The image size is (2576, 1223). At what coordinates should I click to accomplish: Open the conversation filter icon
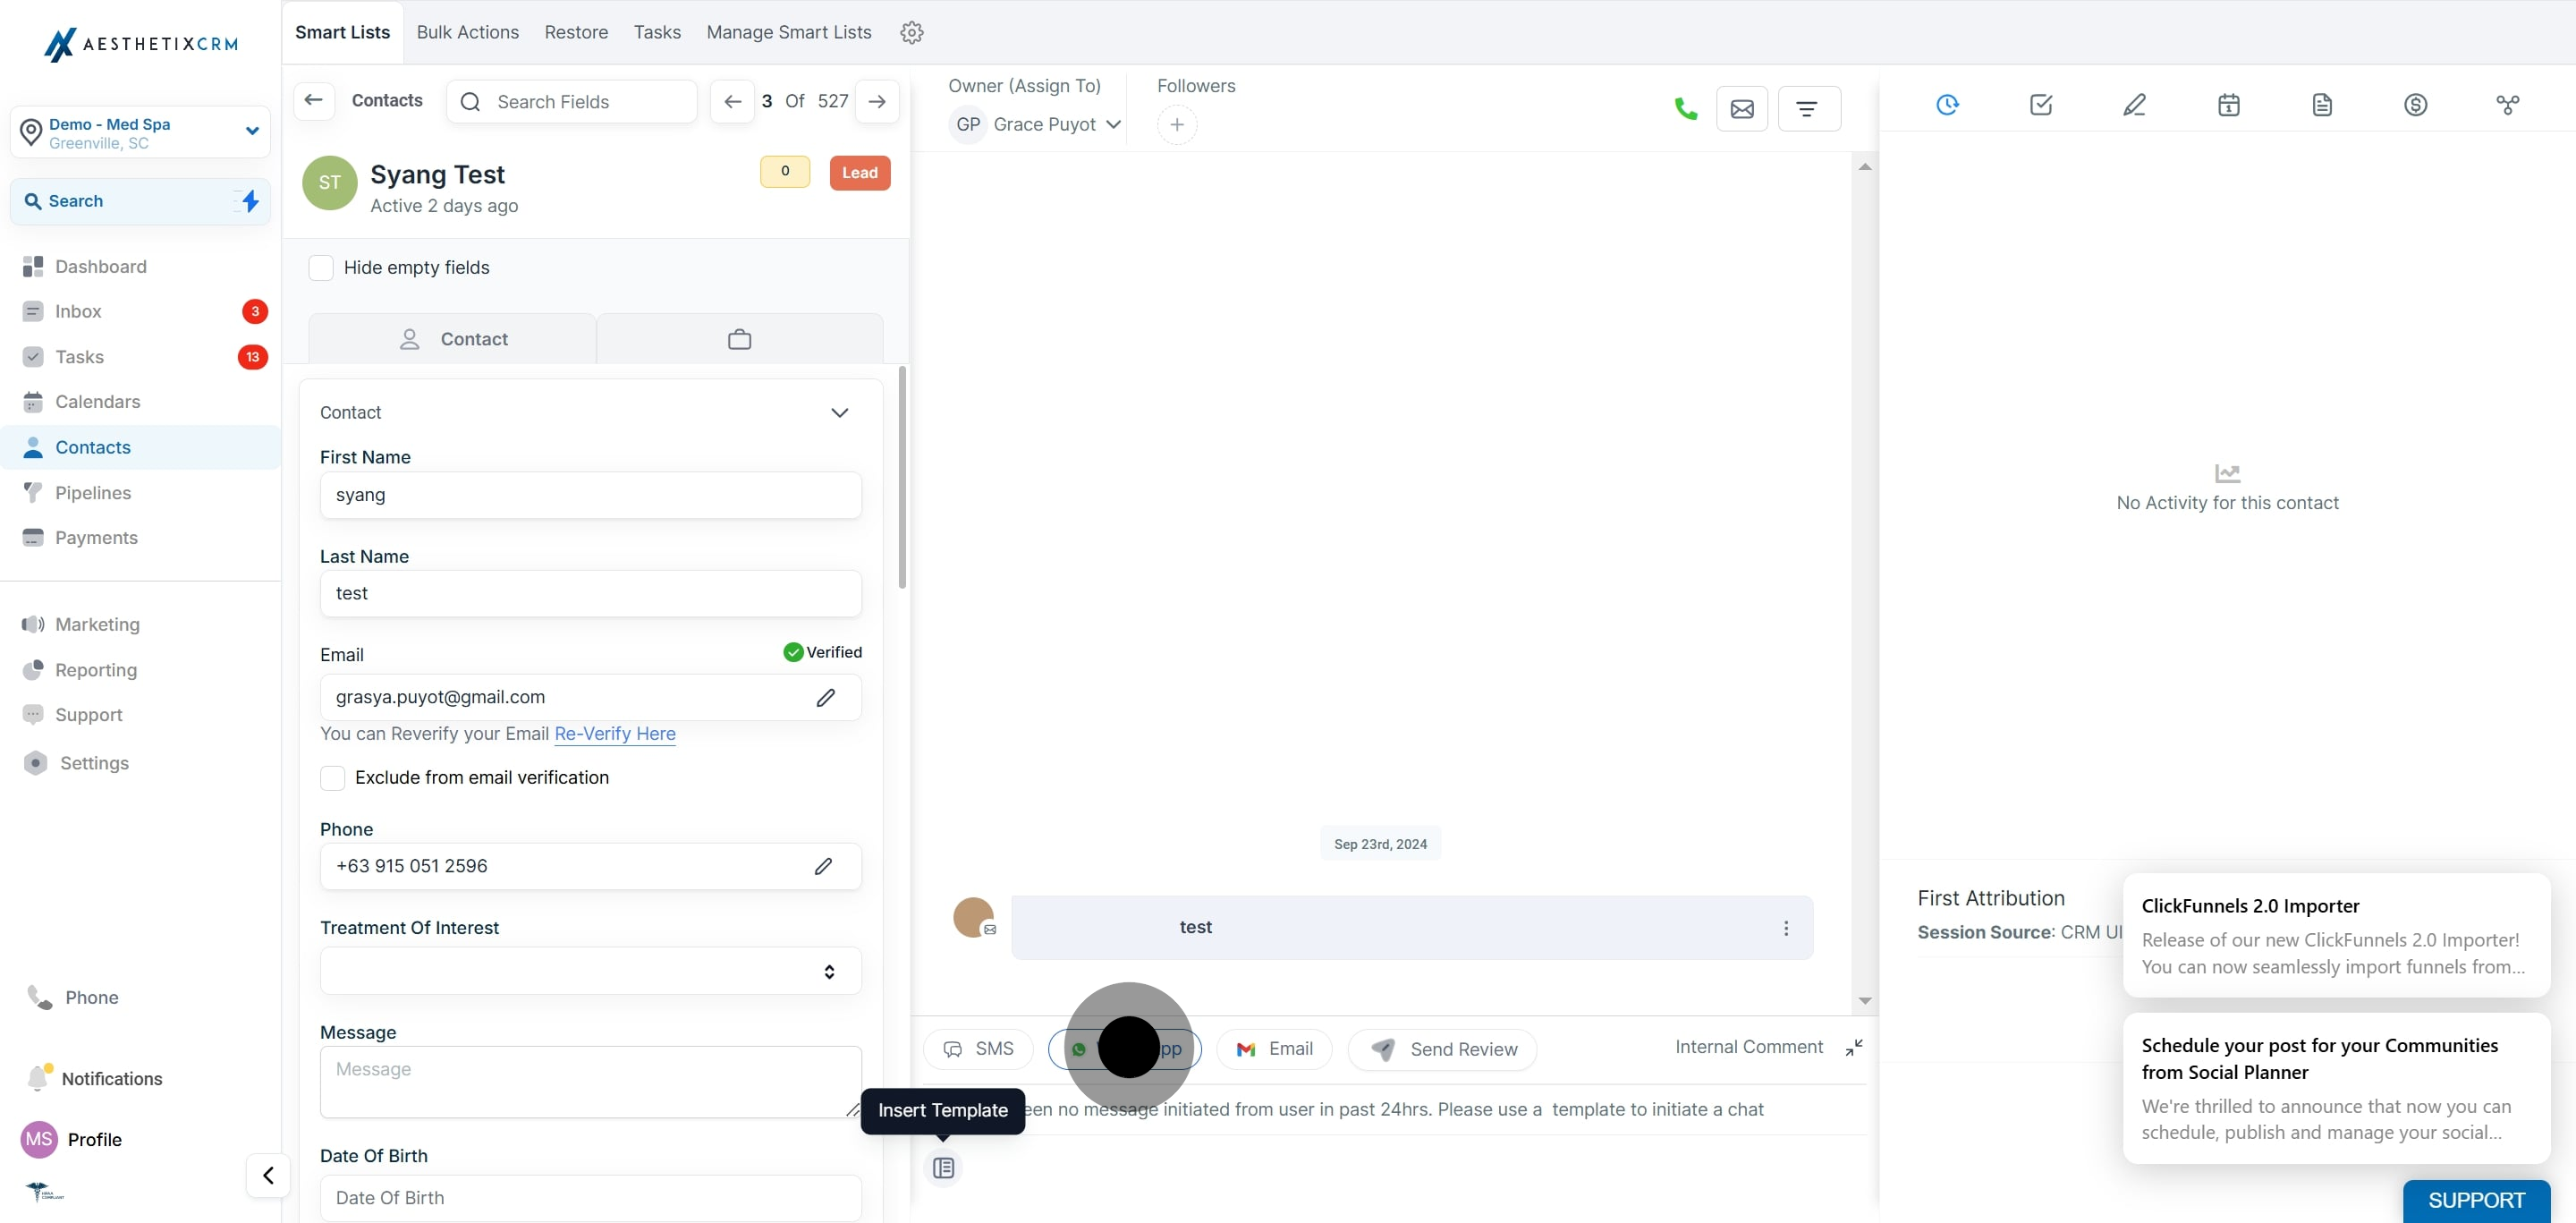[x=1808, y=108]
